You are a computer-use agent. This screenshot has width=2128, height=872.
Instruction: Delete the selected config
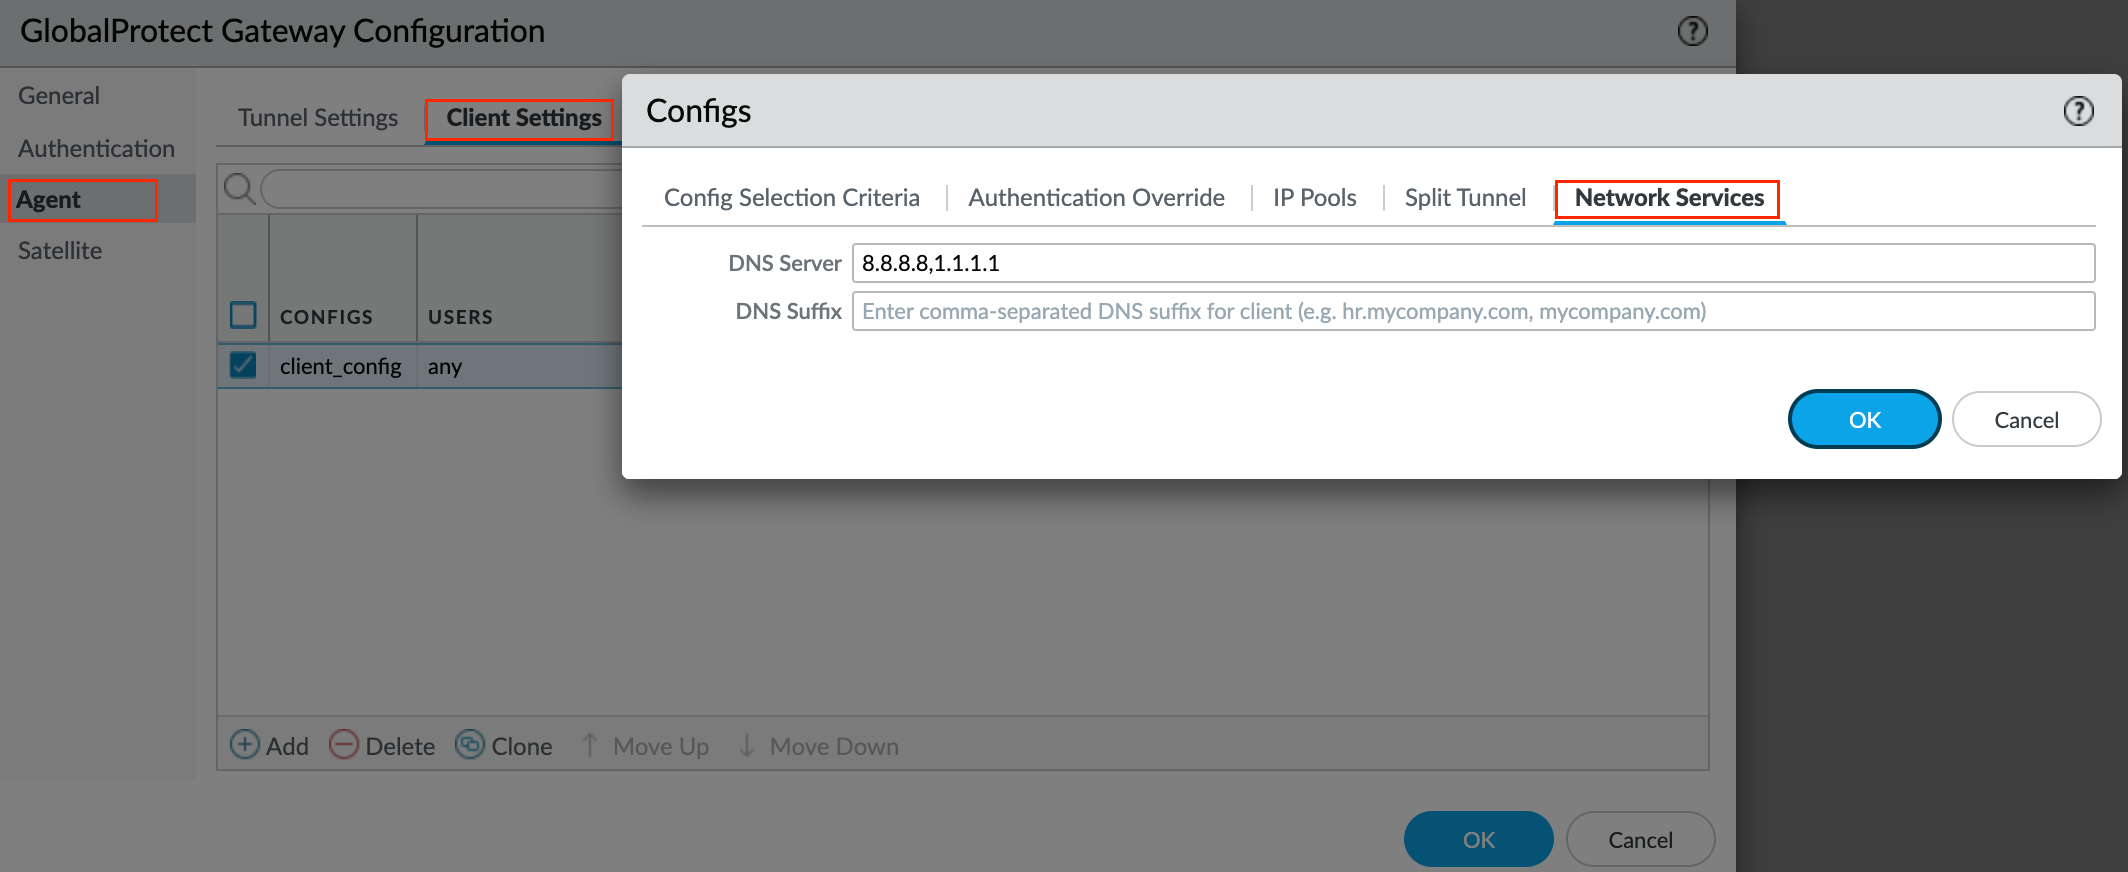tap(383, 746)
